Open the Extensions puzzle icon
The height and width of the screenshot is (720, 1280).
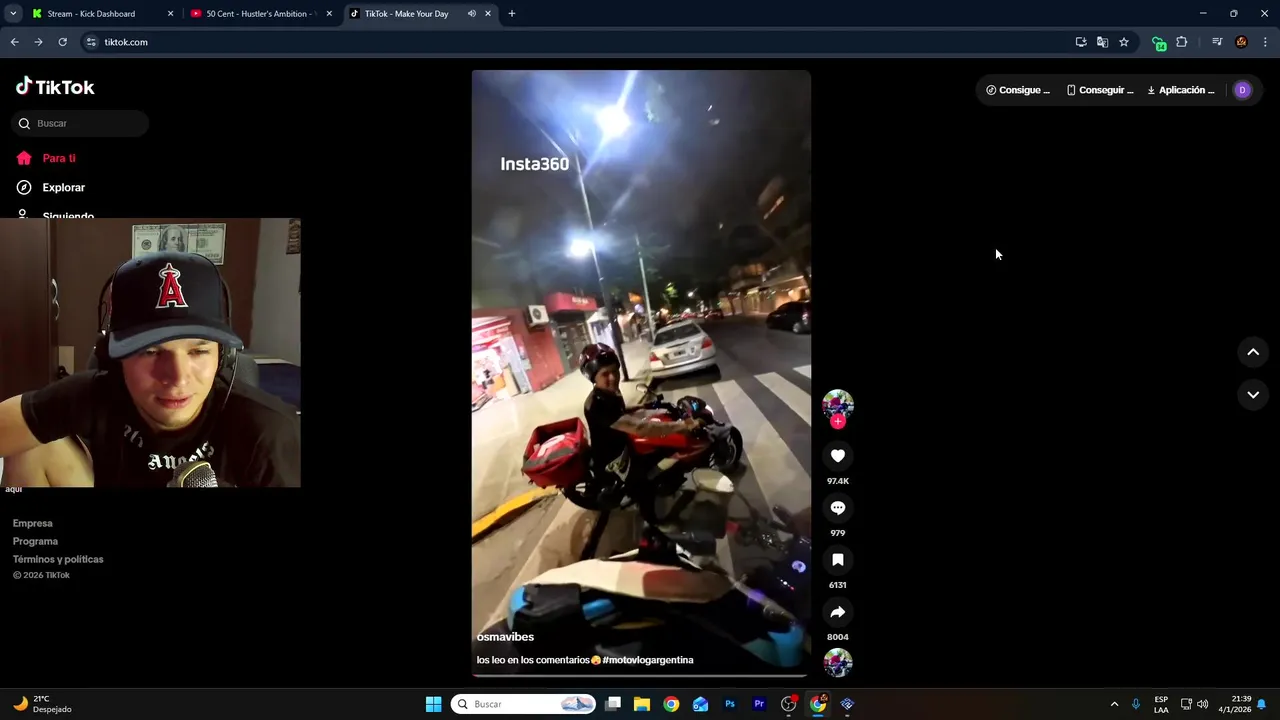[1182, 42]
